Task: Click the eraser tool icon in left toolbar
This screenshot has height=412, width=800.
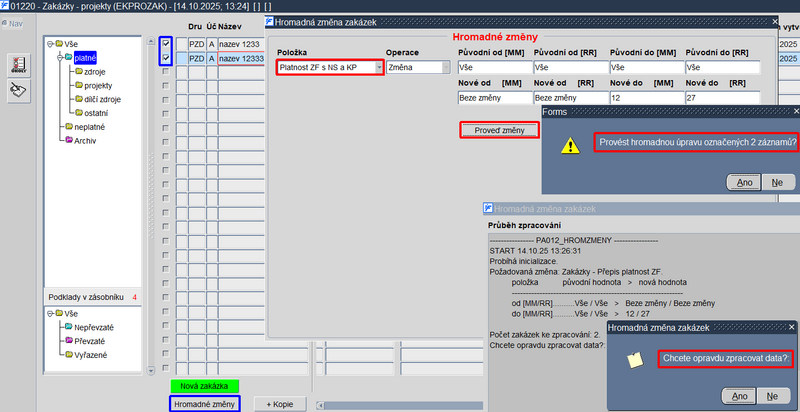Action: point(19,91)
